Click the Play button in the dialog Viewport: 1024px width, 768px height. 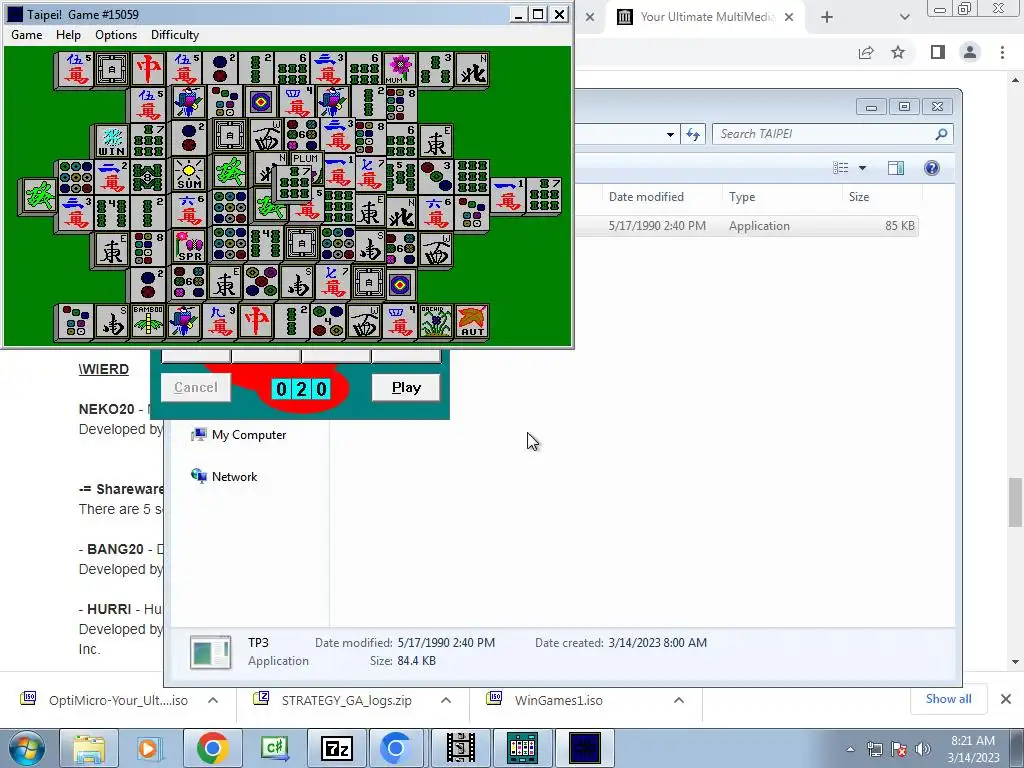406,387
